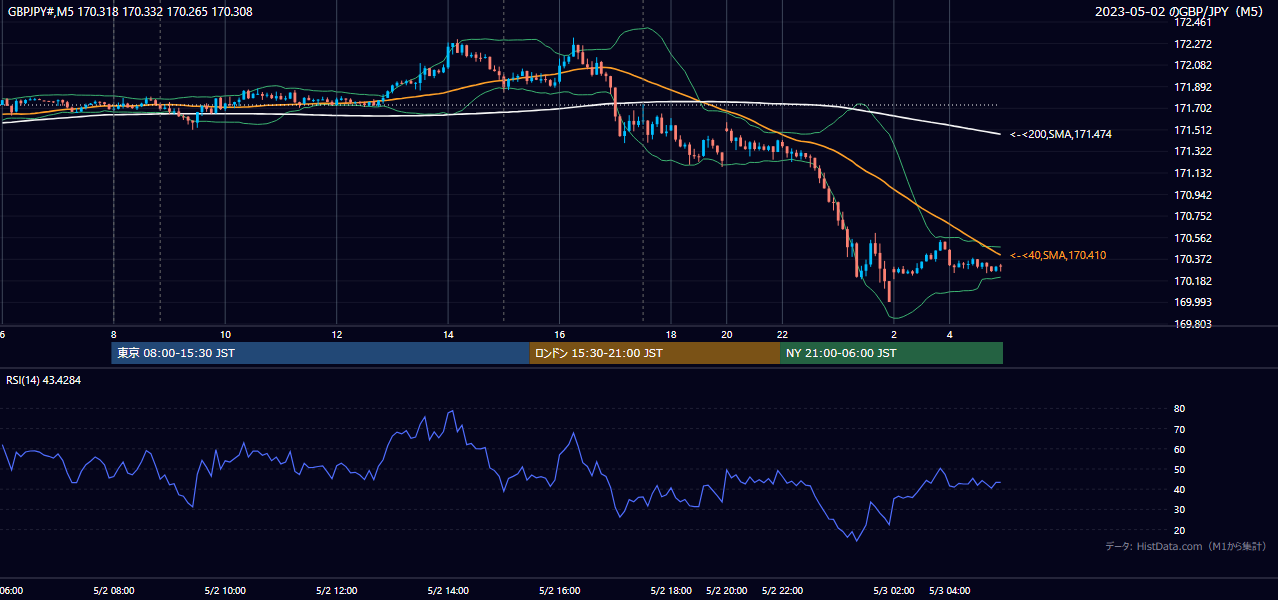Click the NY 21:00-06:00 JST session bar

pos(891,353)
